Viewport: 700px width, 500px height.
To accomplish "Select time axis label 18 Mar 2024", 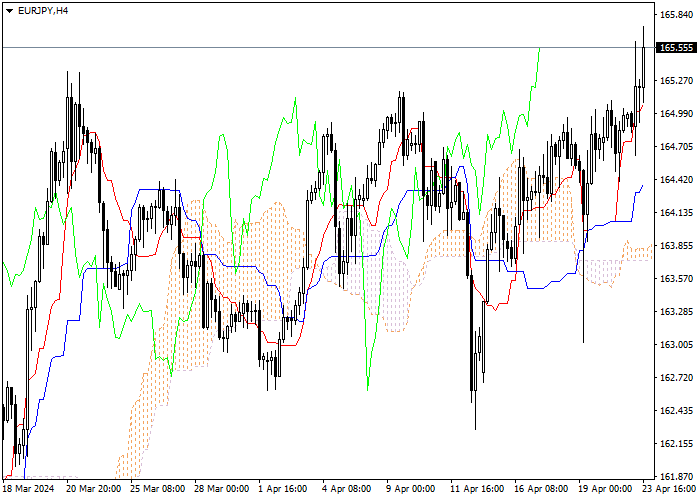I will [29, 489].
